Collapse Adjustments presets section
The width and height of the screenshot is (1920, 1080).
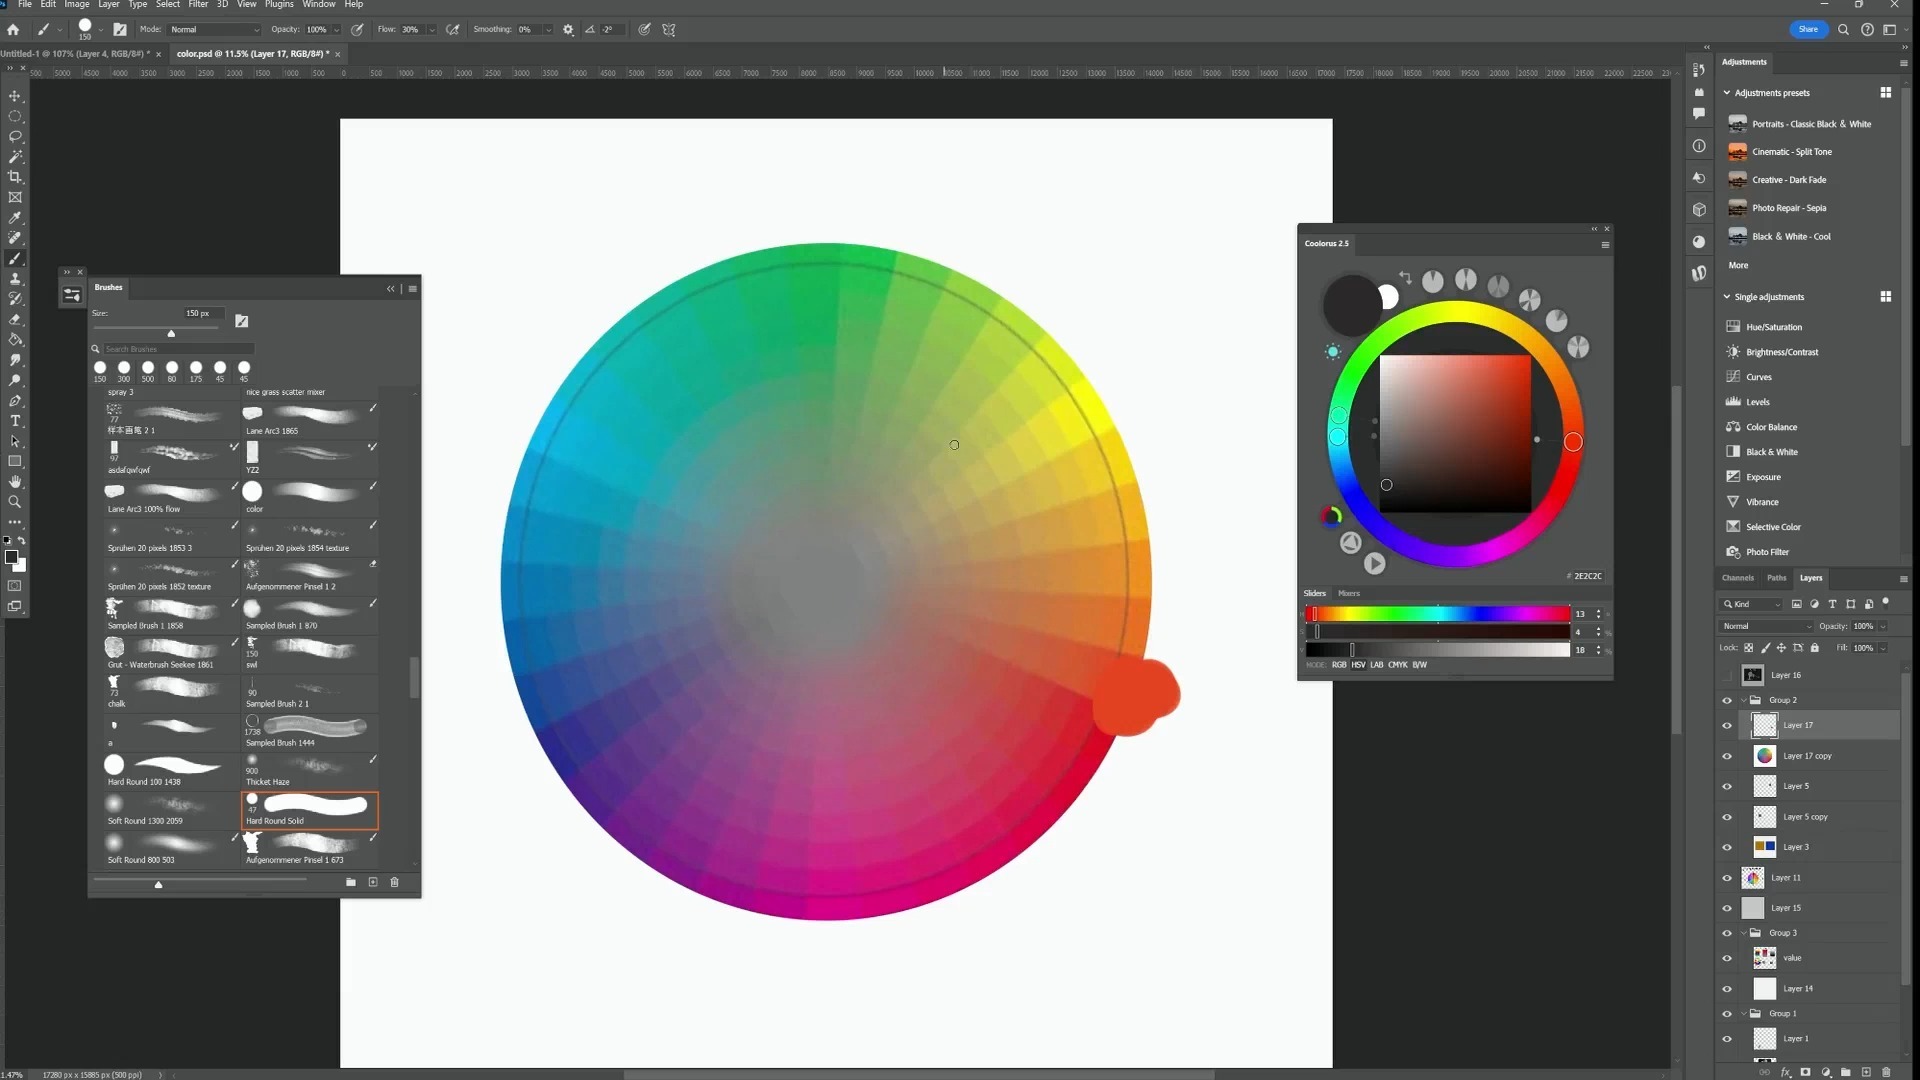tap(1727, 93)
